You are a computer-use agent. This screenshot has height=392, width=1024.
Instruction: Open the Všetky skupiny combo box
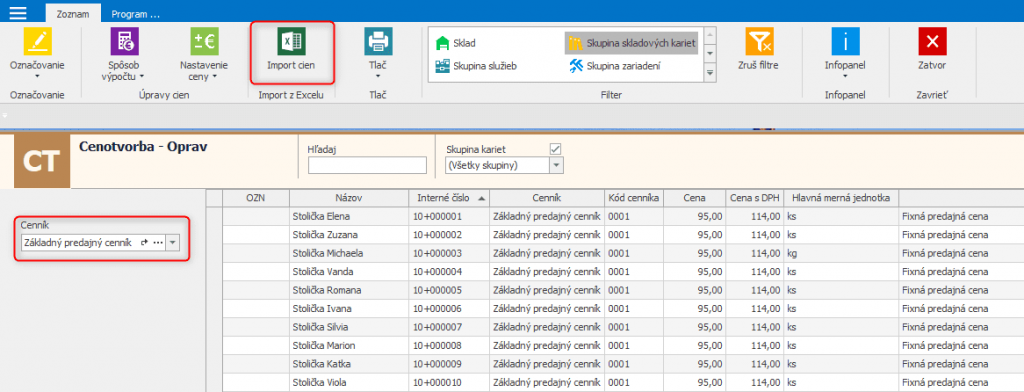pyautogui.click(x=504, y=165)
